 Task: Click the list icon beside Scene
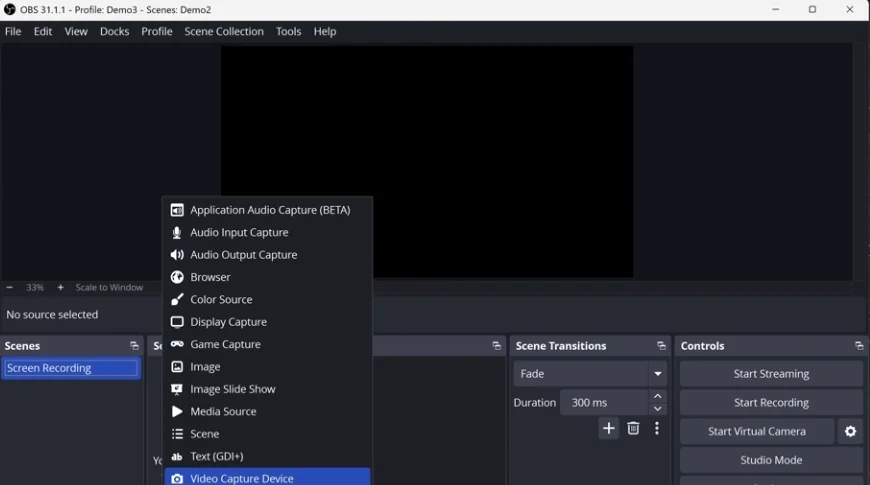[177, 434]
